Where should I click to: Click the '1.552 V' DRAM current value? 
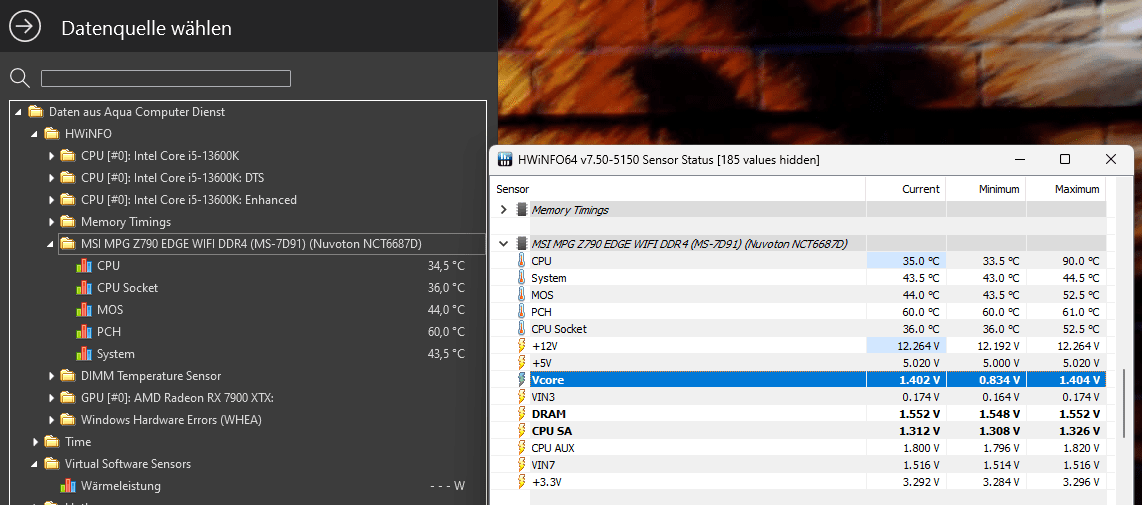point(918,414)
